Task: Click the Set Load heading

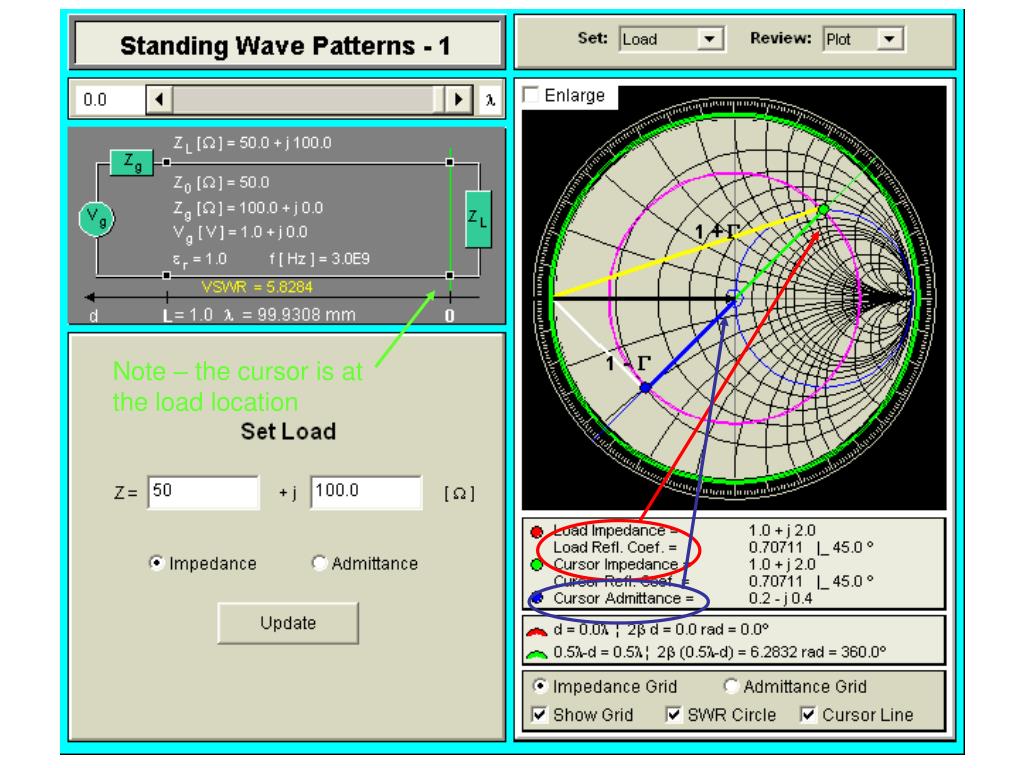Action: [288, 431]
